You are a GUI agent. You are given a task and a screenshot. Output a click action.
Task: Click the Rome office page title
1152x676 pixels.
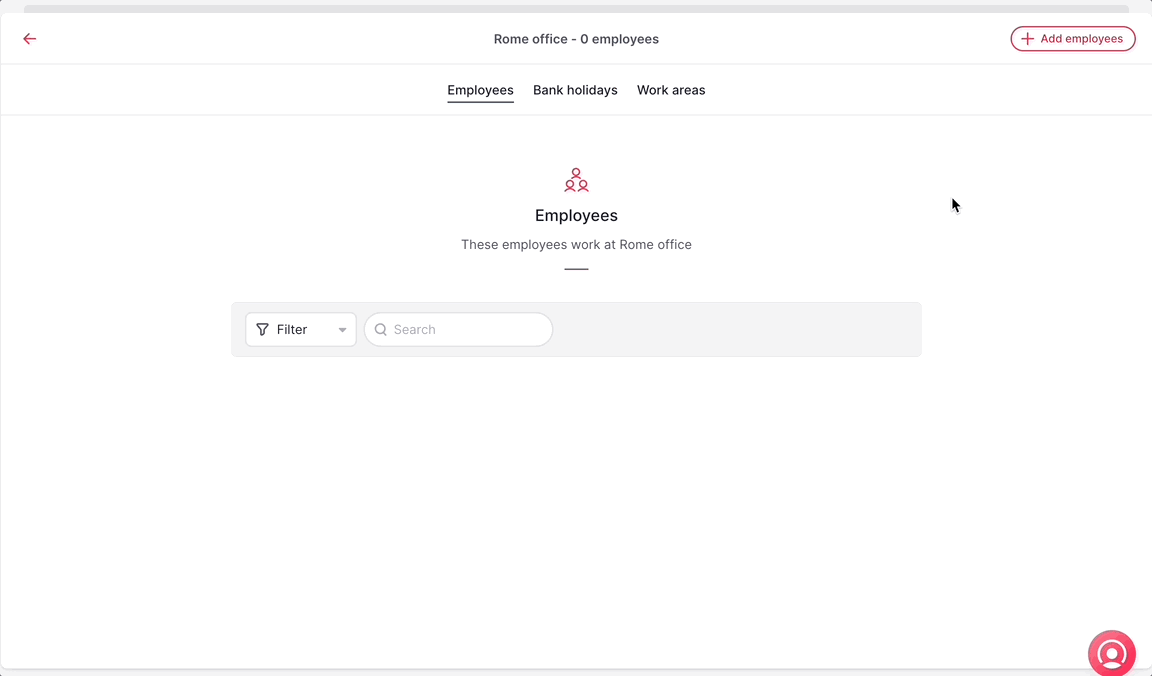[576, 39]
